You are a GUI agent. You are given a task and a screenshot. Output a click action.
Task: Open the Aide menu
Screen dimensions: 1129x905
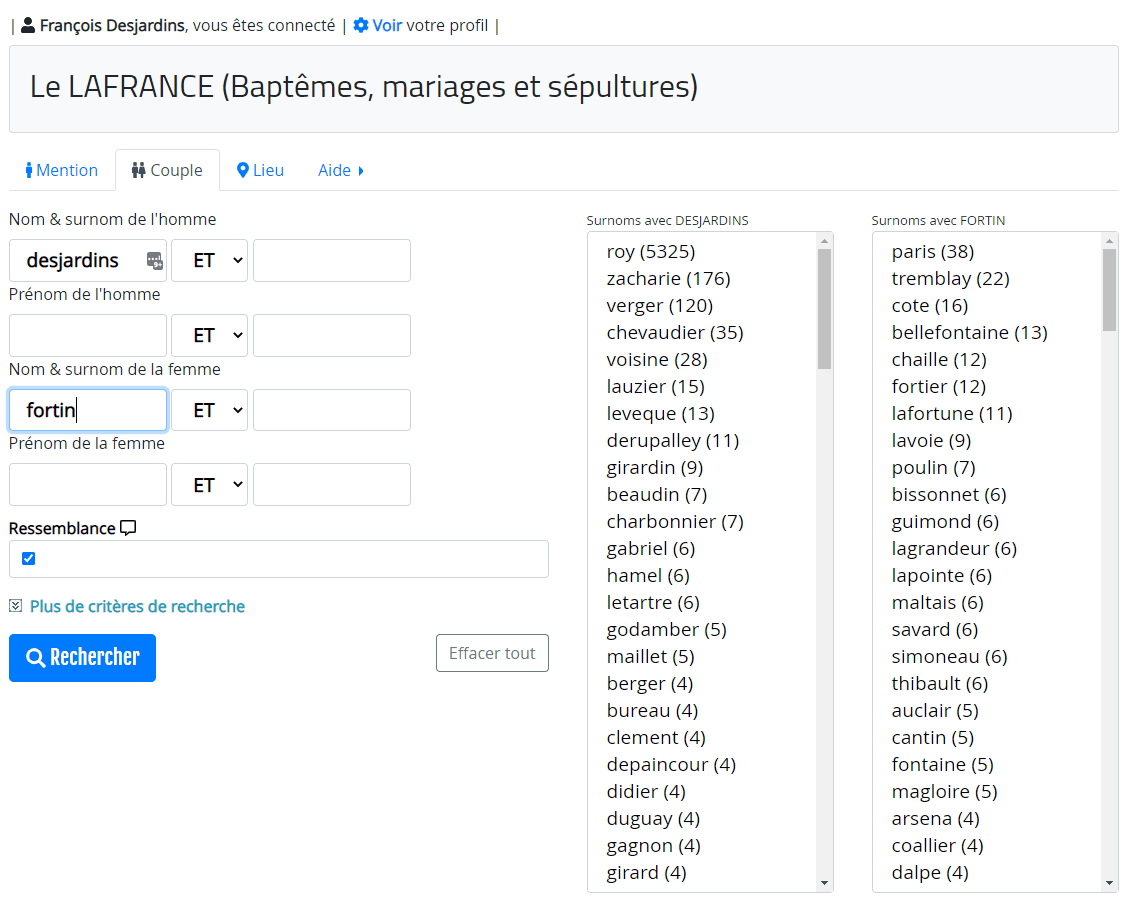(340, 171)
